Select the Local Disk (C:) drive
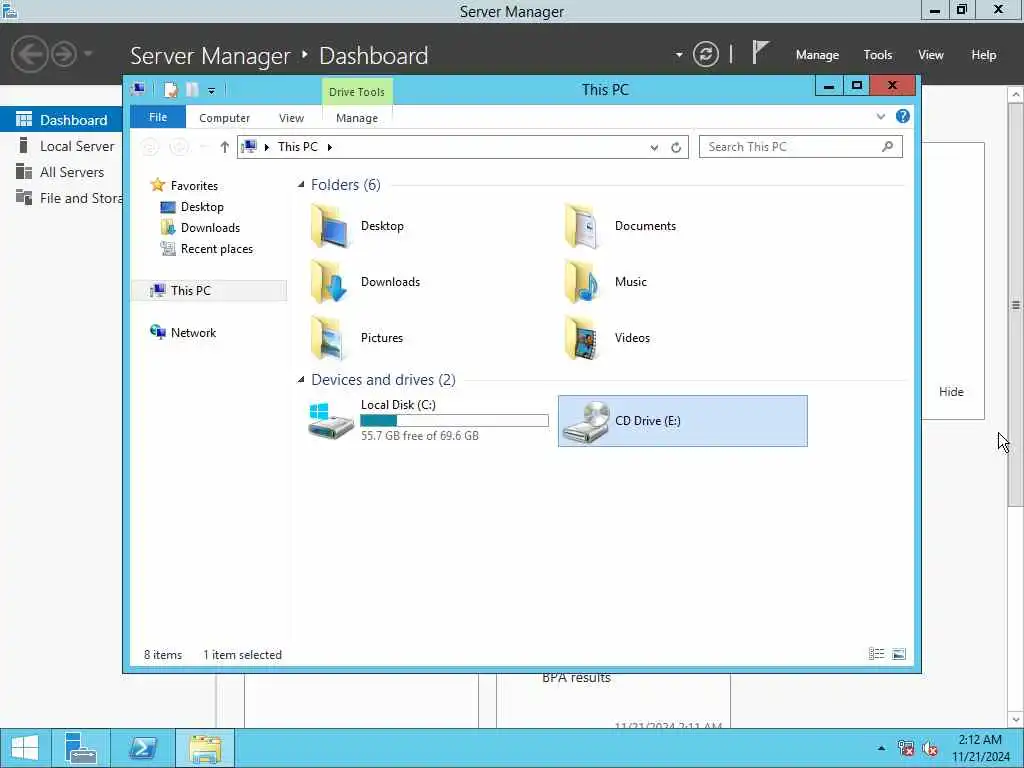The width and height of the screenshot is (1024, 768). 428,421
